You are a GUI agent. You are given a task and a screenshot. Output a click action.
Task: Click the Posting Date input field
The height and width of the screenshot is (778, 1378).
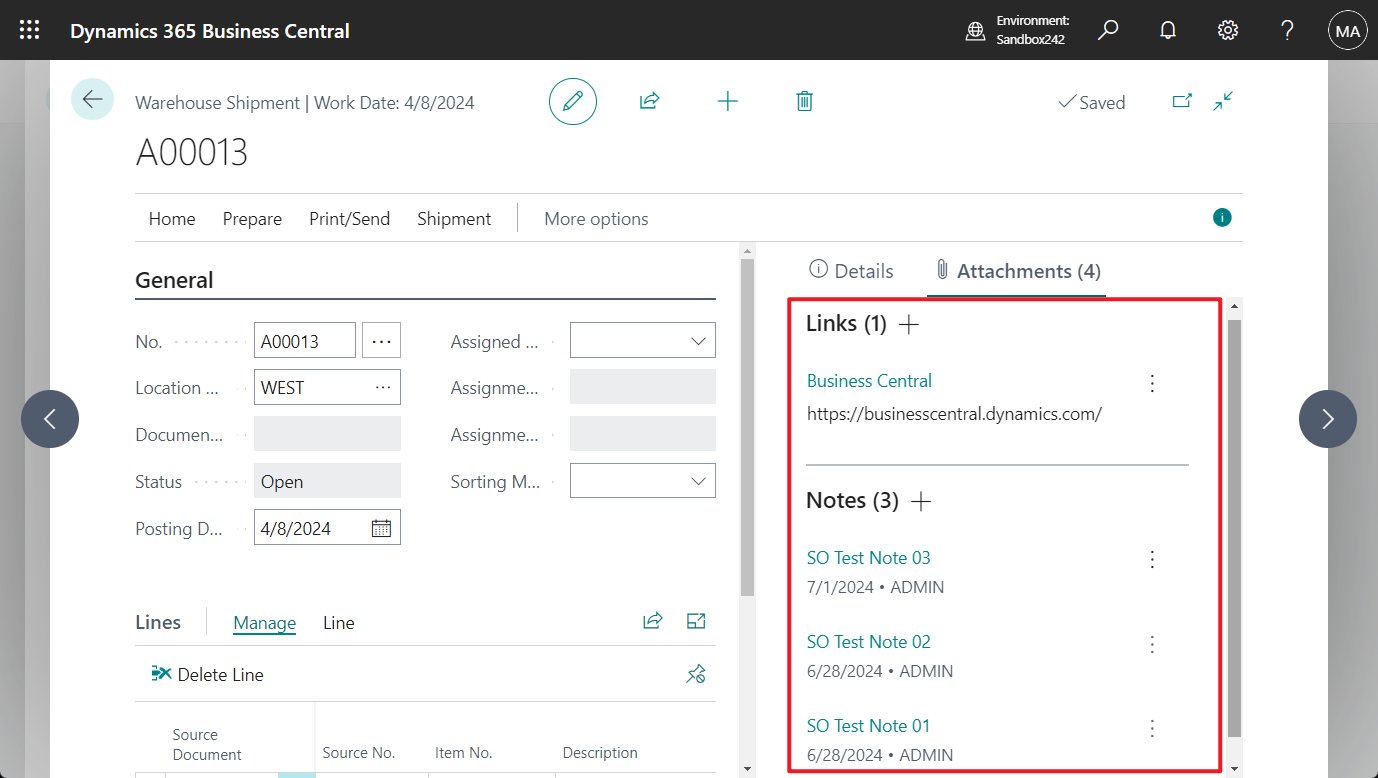click(x=327, y=528)
